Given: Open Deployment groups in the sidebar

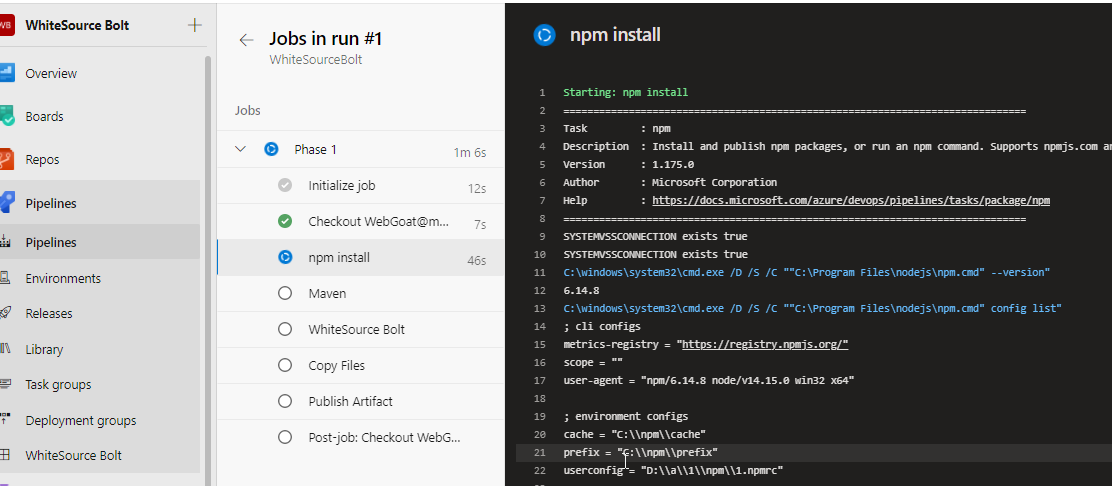Looking at the screenshot, I should (x=81, y=420).
